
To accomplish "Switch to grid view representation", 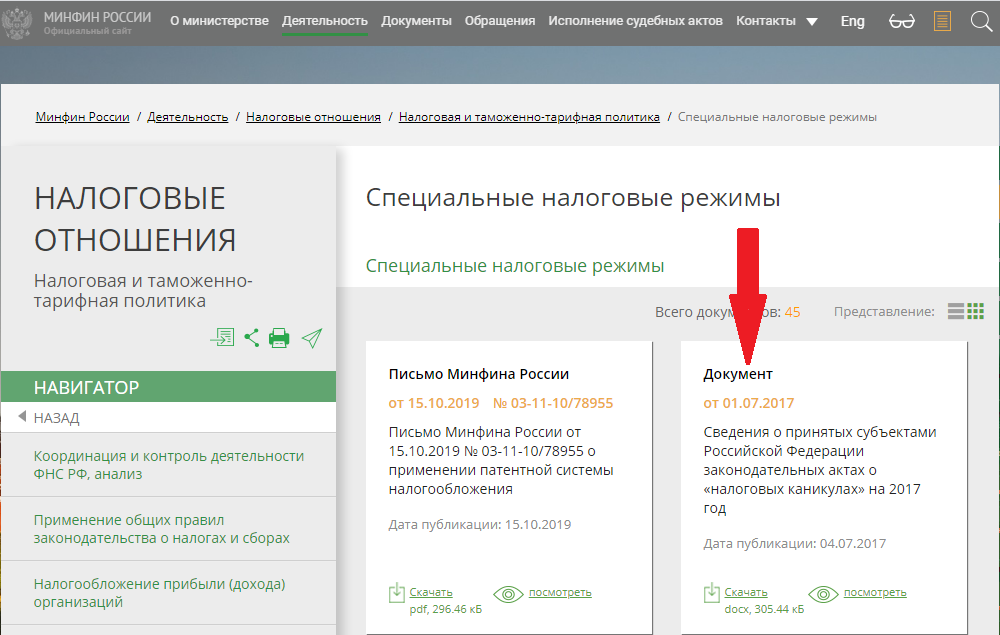I will click(976, 311).
